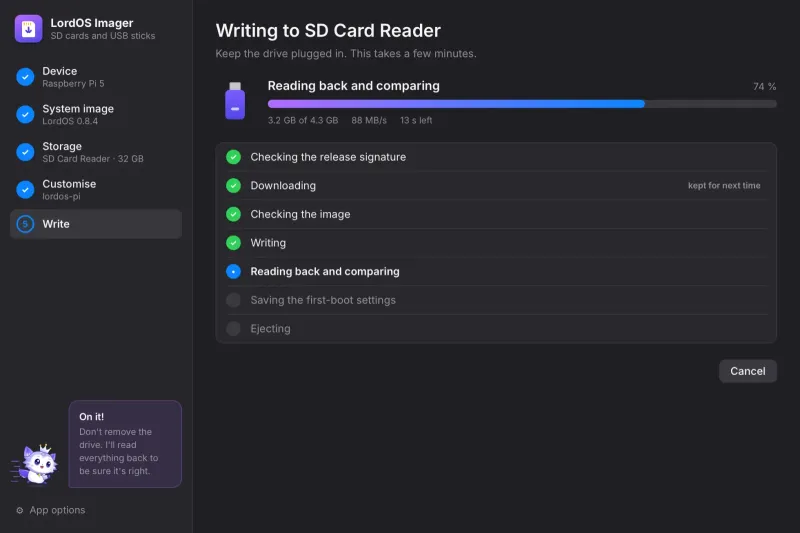Go to the Storage step

(x=96, y=152)
